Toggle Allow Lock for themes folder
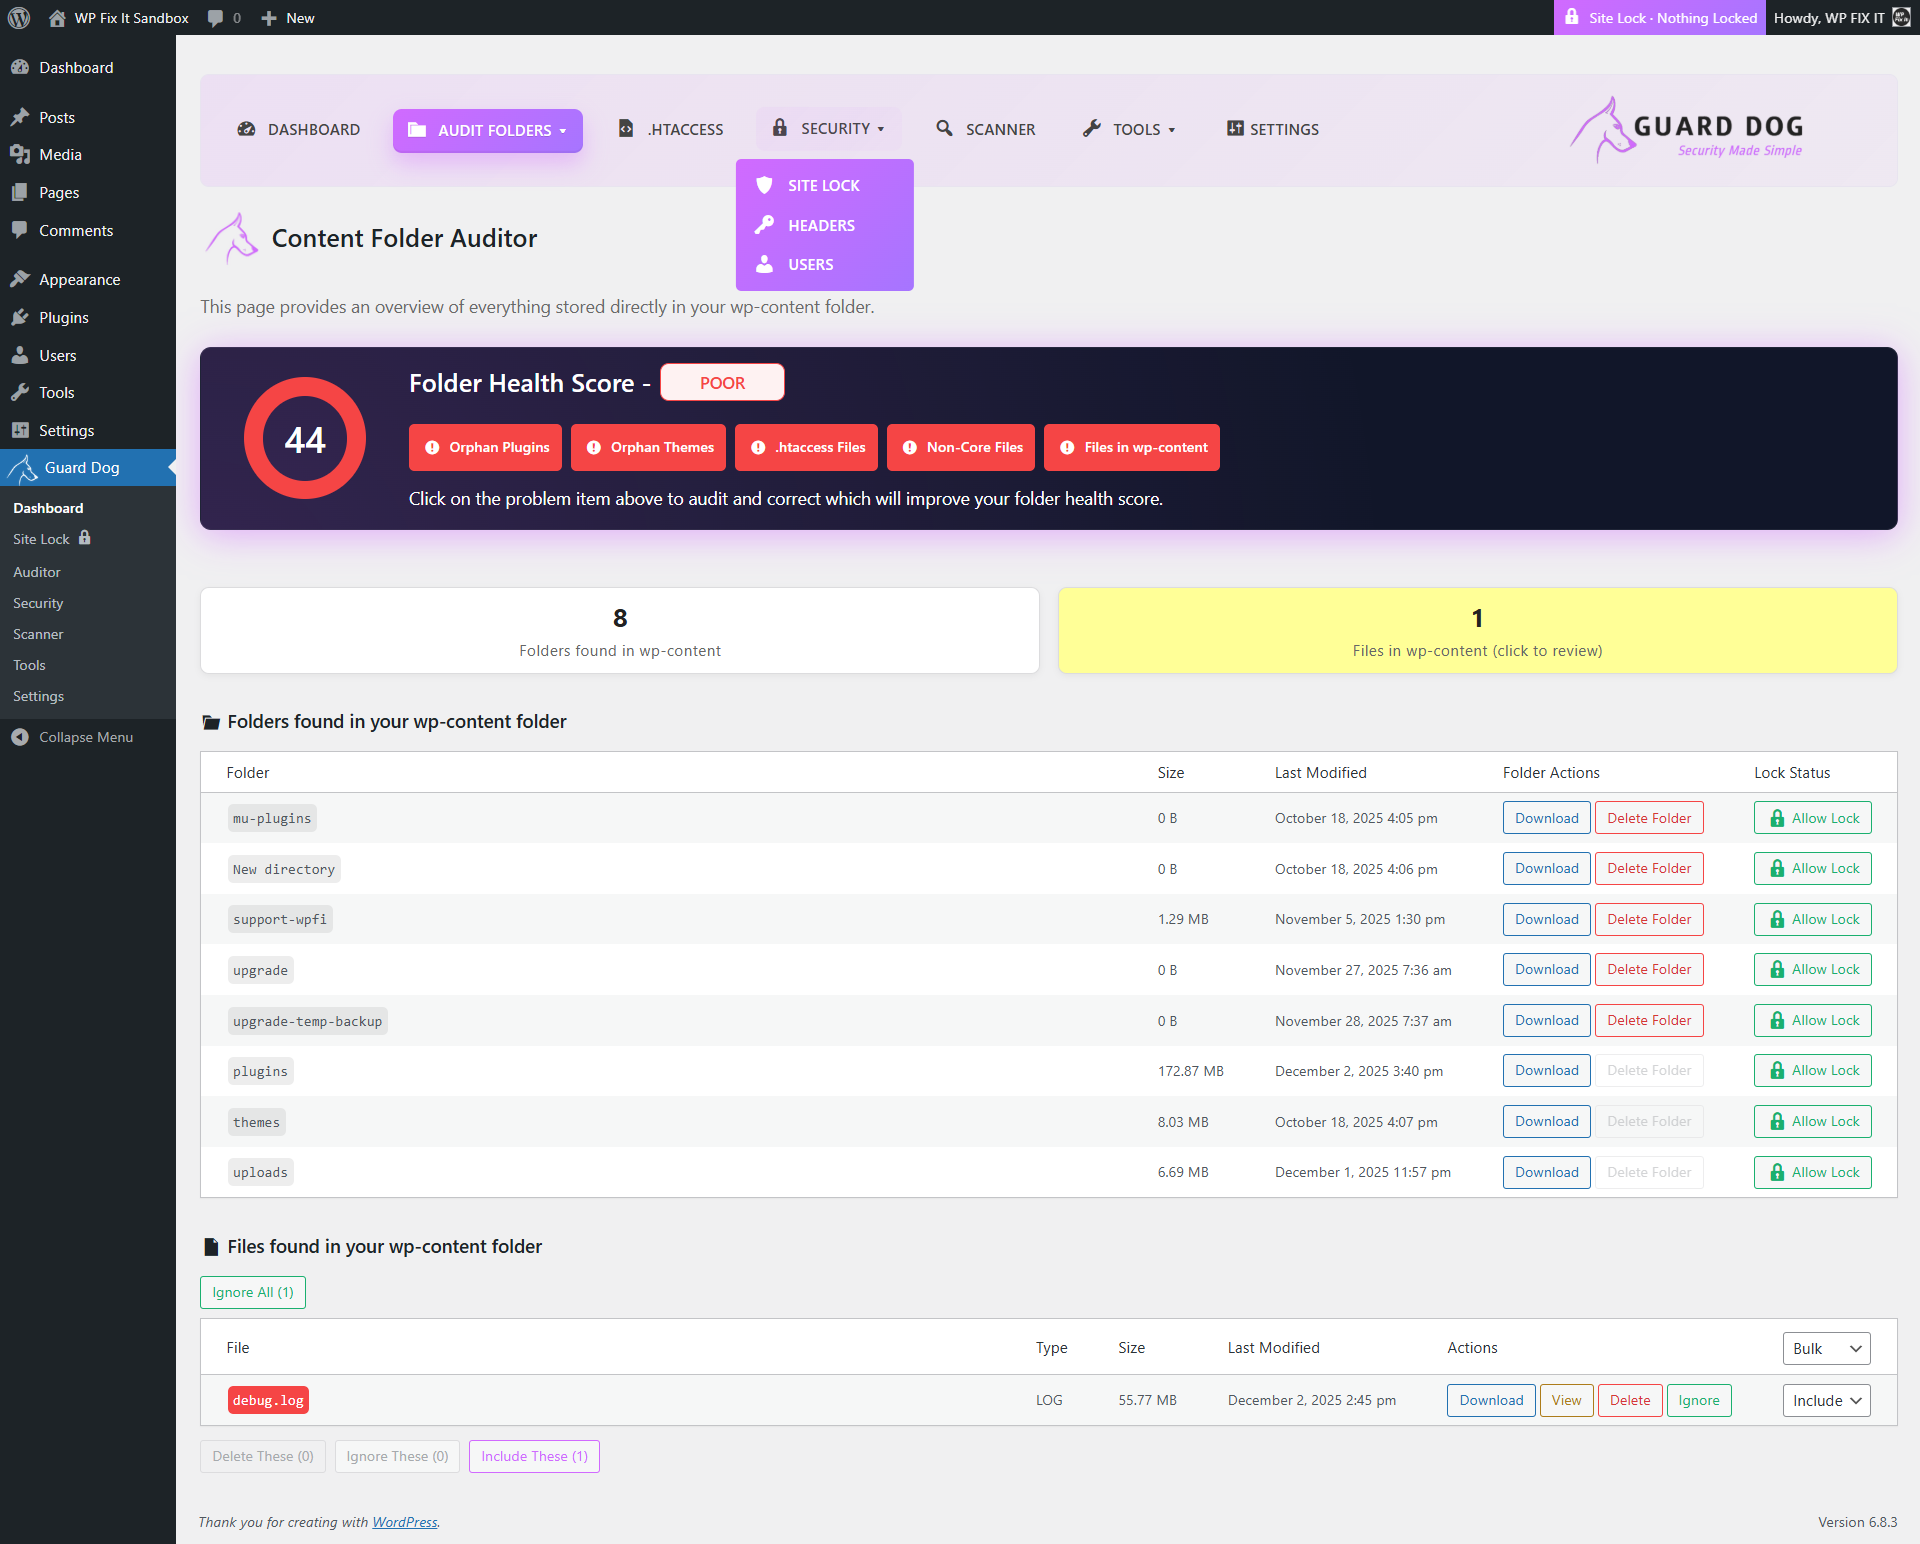The image size is (1920, 1544). (x=1812, y=1121)
